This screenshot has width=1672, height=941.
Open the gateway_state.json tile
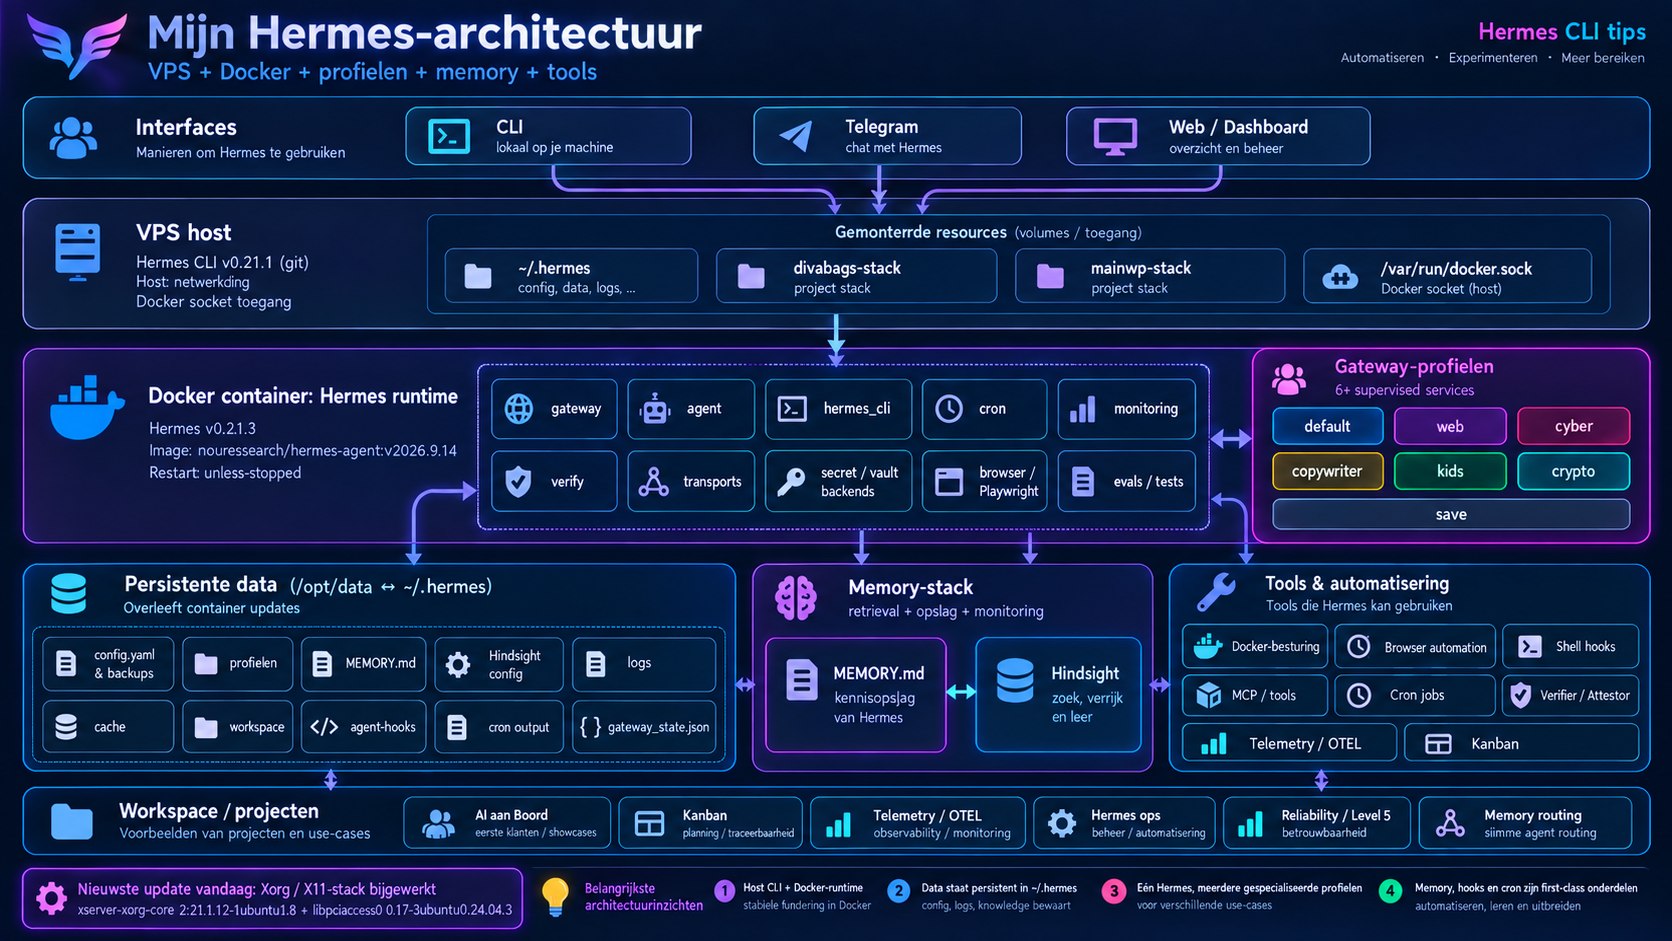(x=644, y=727)
